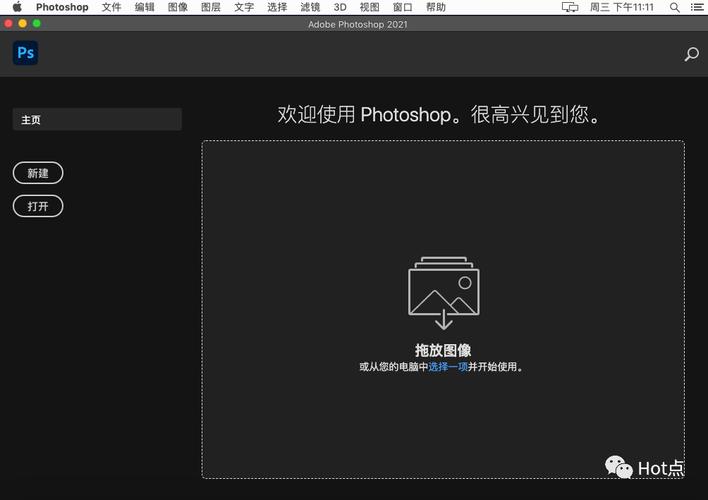708x500 pixels.
Task: Open the 帮助 menu
Action: [436, 7]
